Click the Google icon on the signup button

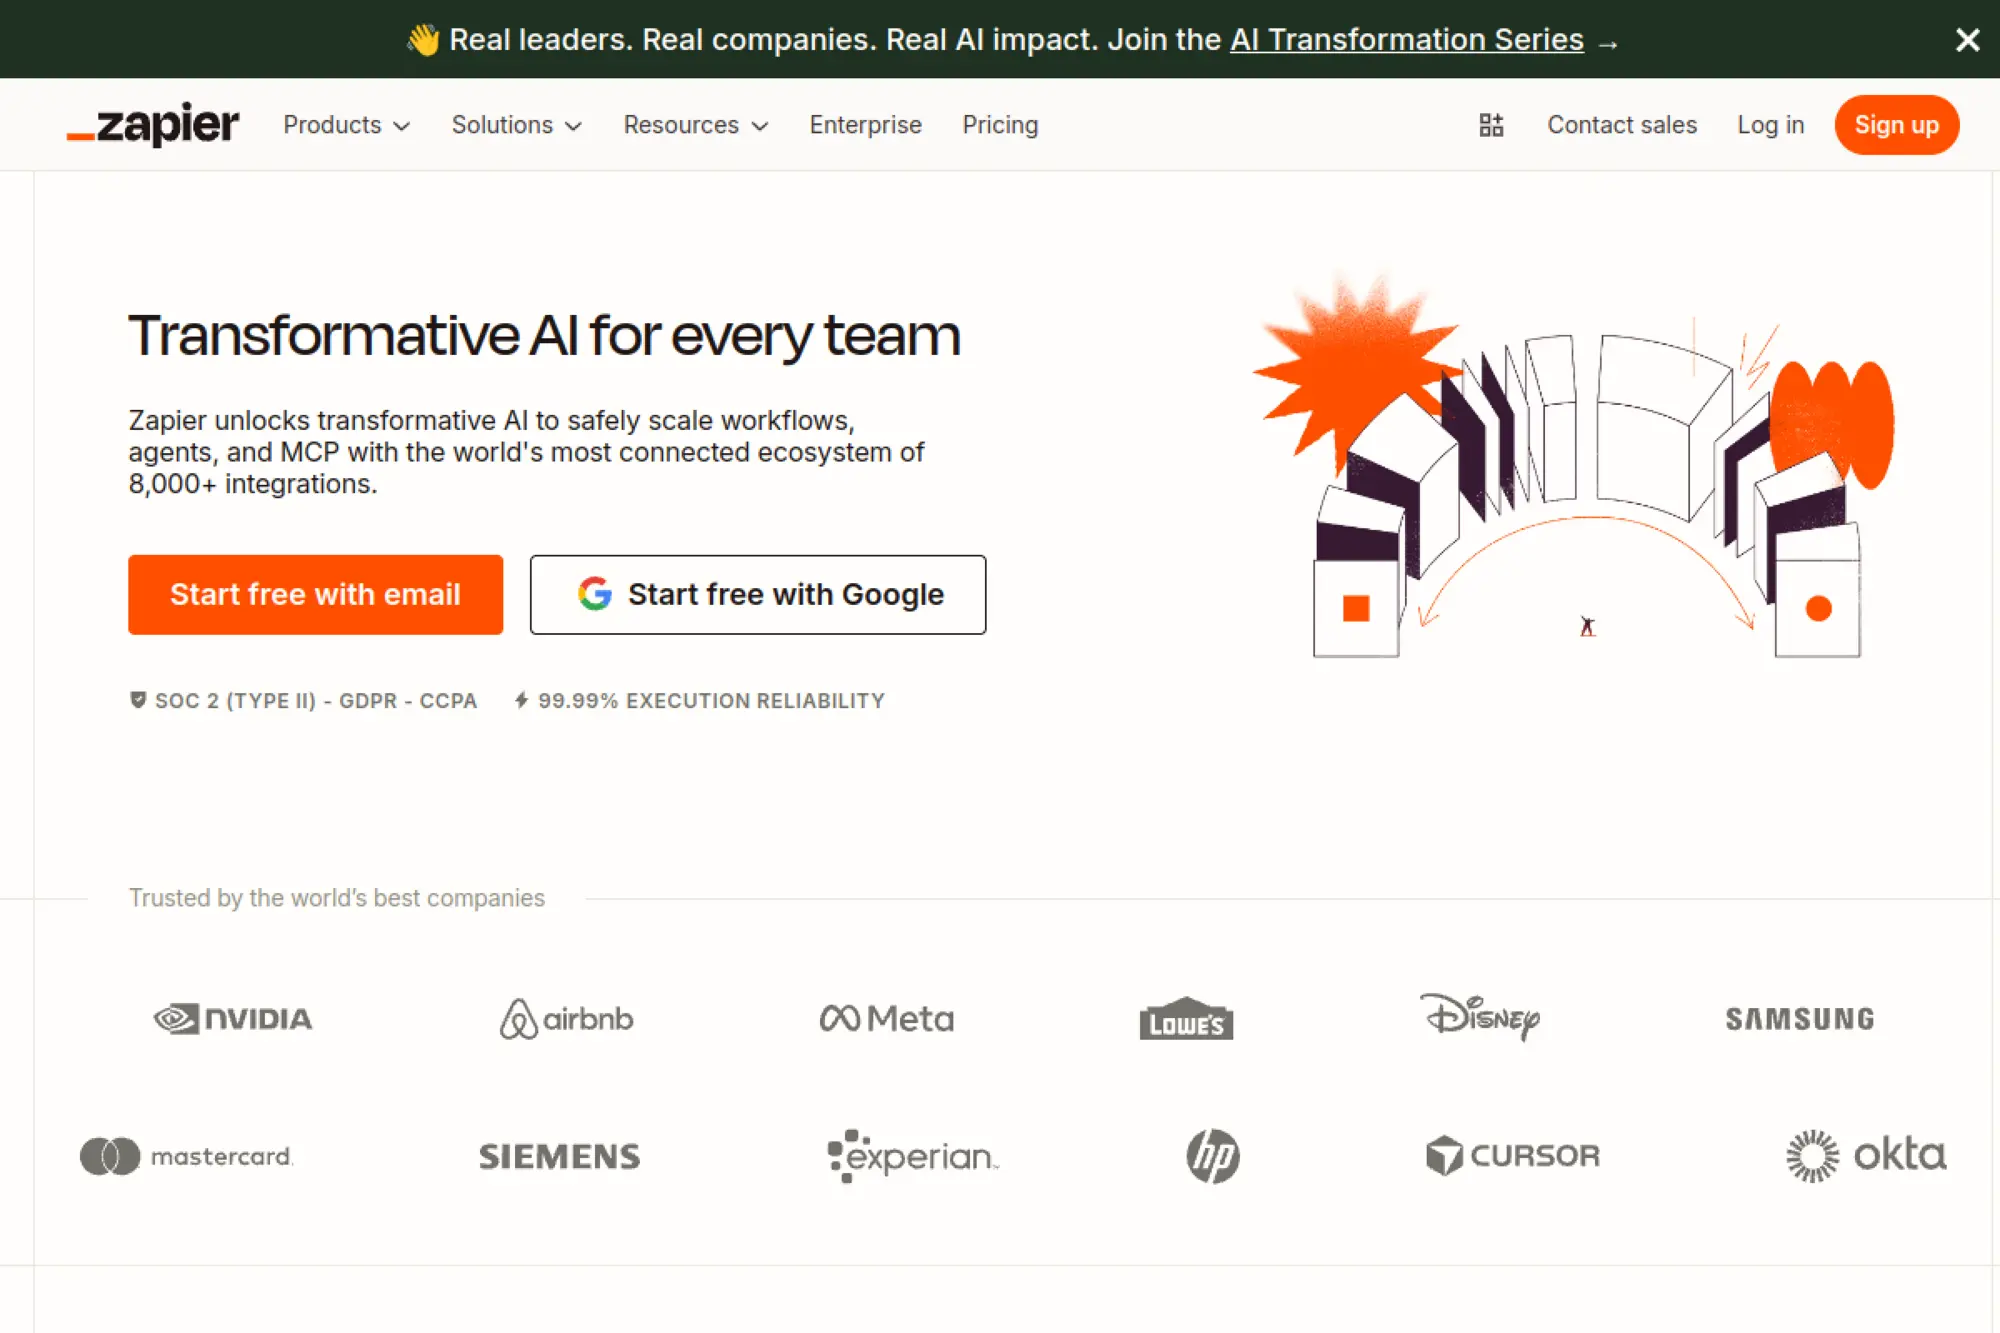click(593, 594)
